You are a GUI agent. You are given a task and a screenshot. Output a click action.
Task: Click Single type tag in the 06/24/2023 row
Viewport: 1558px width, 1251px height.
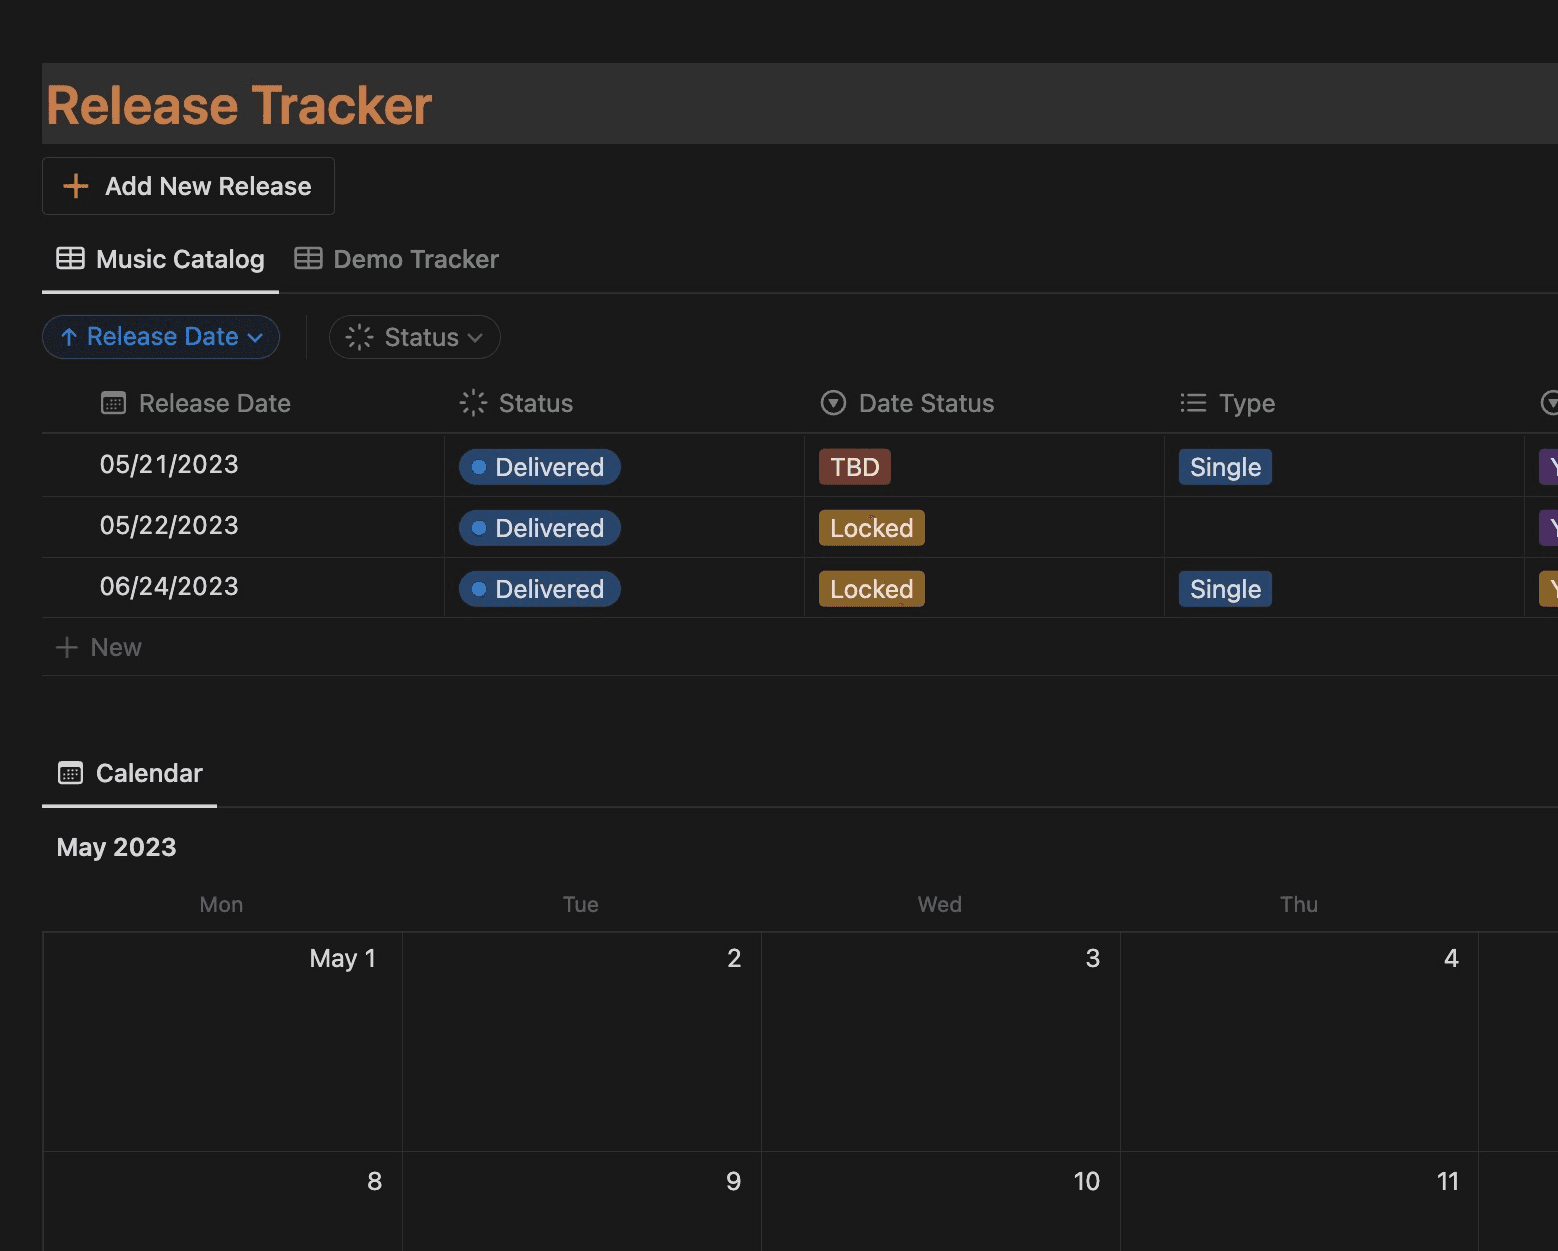tap(1226, 589)
